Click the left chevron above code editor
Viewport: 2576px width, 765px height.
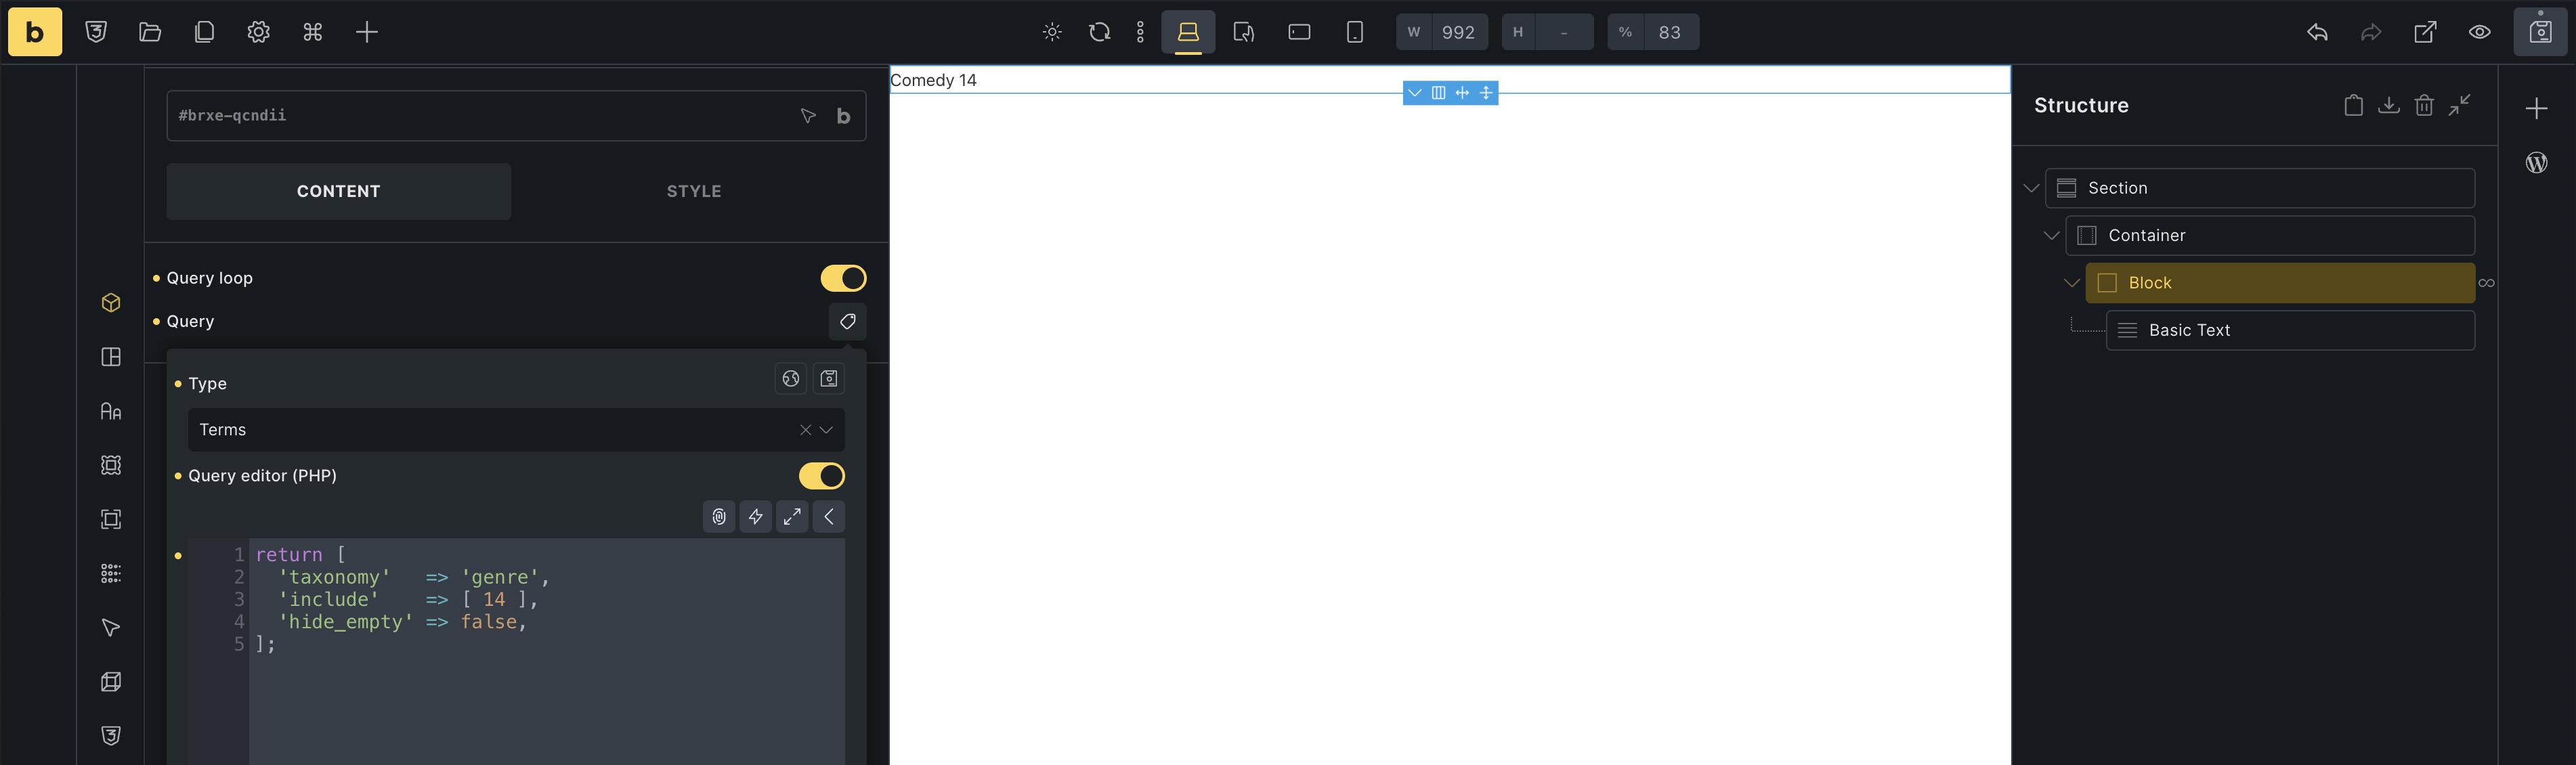click(x=829, y=517)
